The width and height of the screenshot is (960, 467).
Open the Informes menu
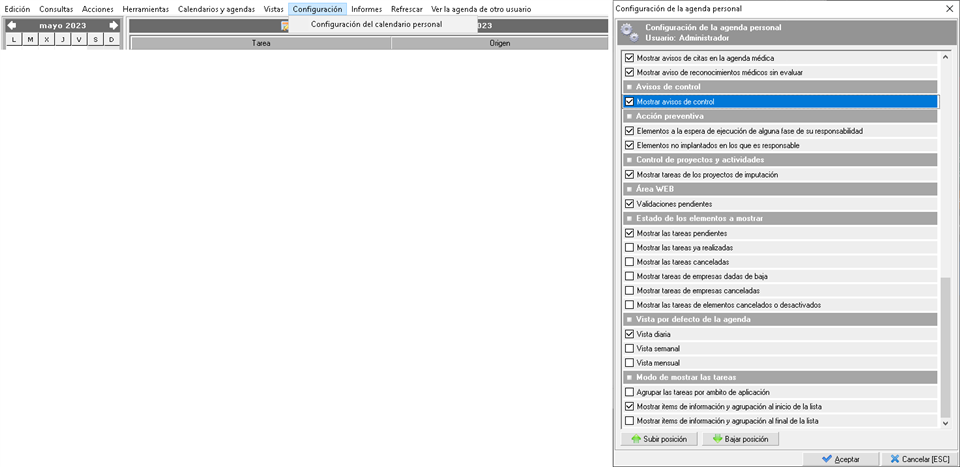coord(367,9)
